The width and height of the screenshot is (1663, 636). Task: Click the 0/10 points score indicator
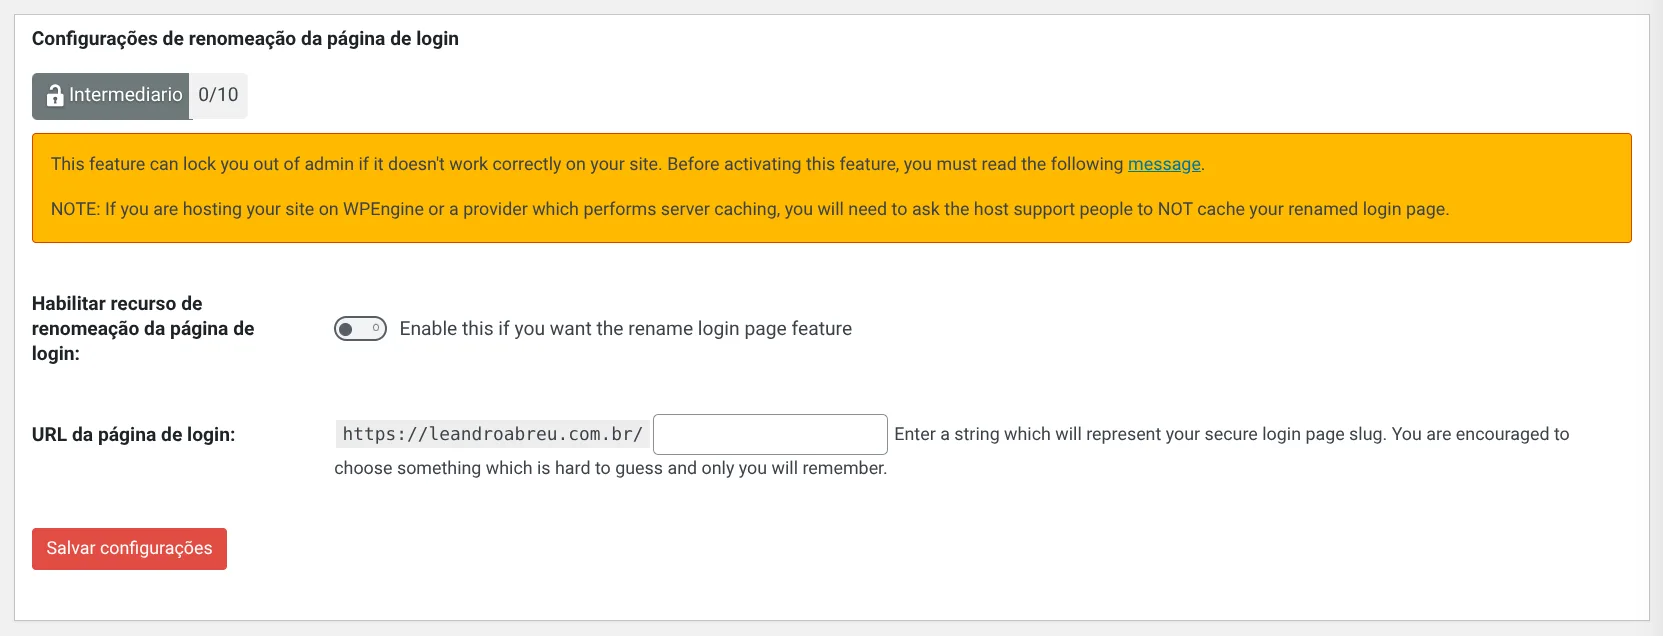pos(217,96)
